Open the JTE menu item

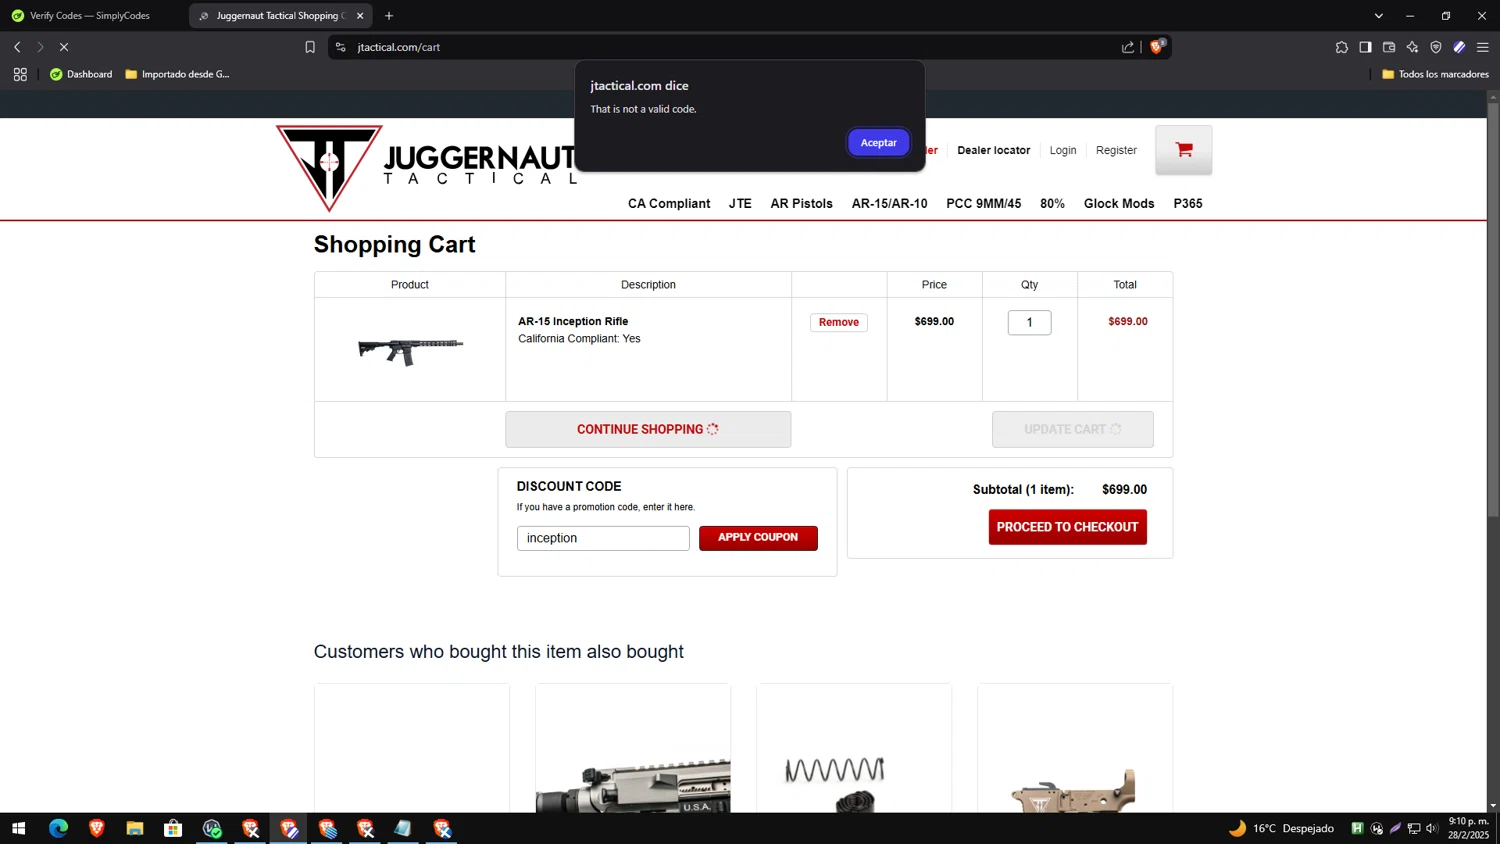[x=740, y=203]
